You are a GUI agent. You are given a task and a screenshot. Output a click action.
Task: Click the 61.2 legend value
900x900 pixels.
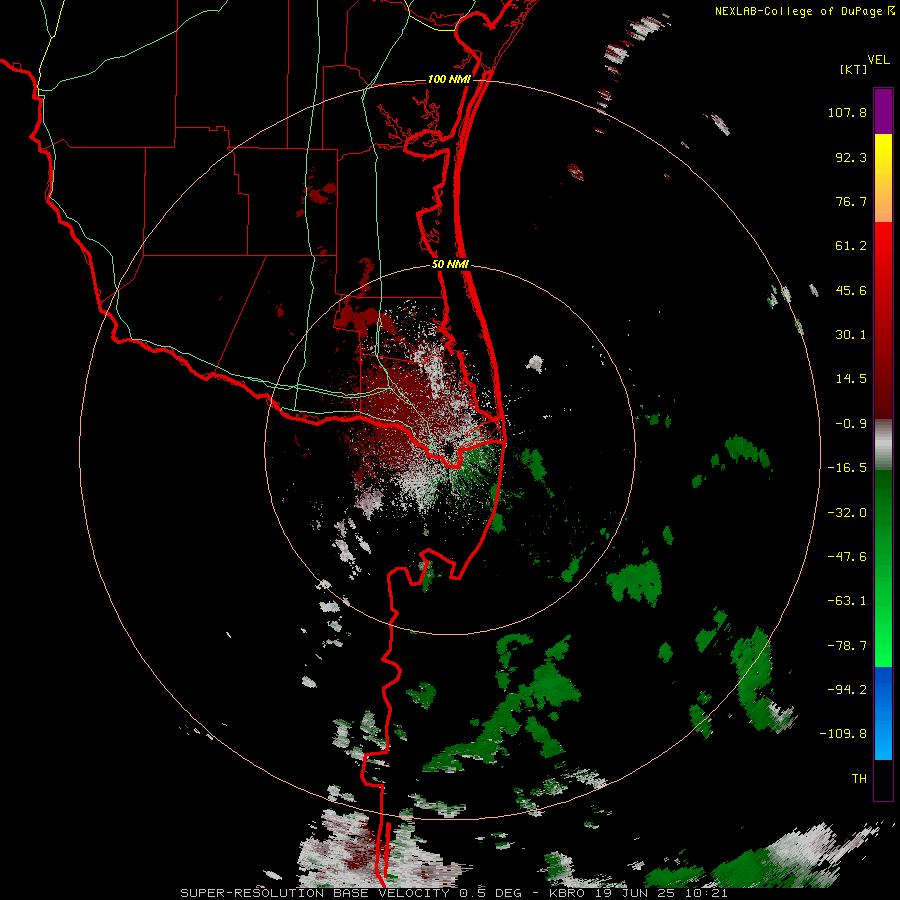(x=851, y=246)
